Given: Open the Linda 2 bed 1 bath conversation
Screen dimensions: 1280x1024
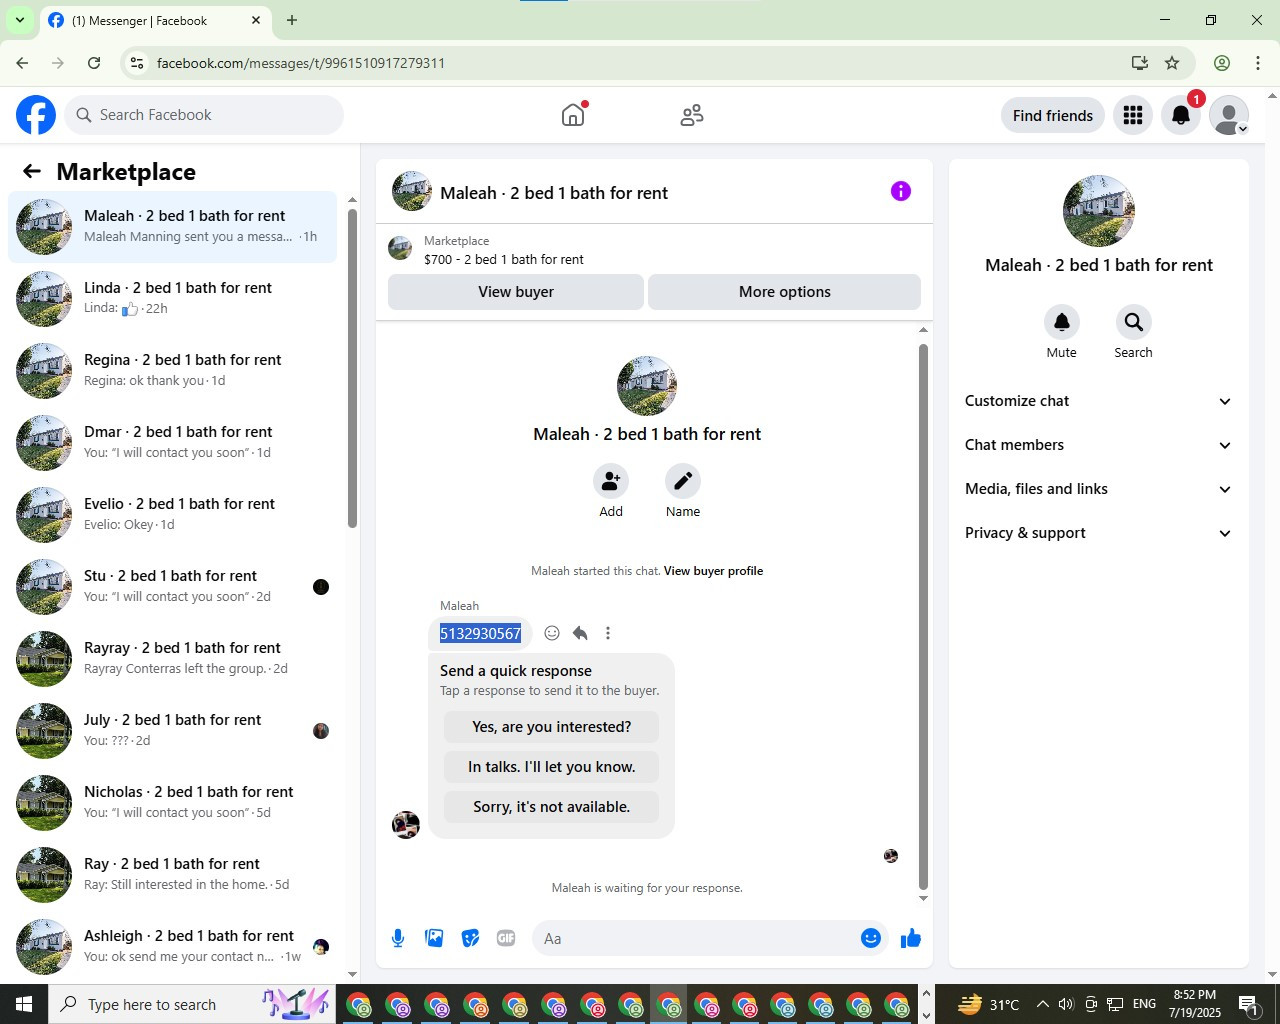Looking at the screenshot, I should point(172,299).
